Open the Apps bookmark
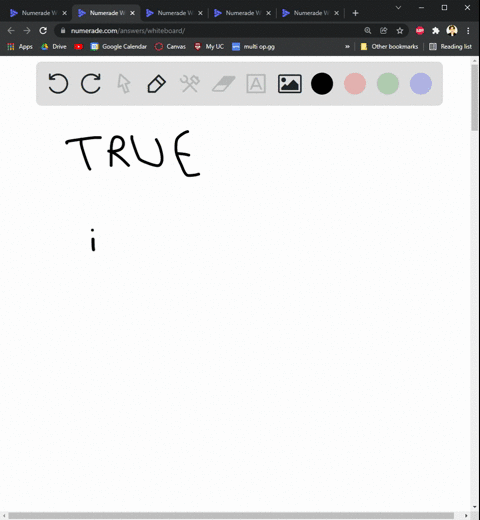The image size is (480, 520). 20,47
